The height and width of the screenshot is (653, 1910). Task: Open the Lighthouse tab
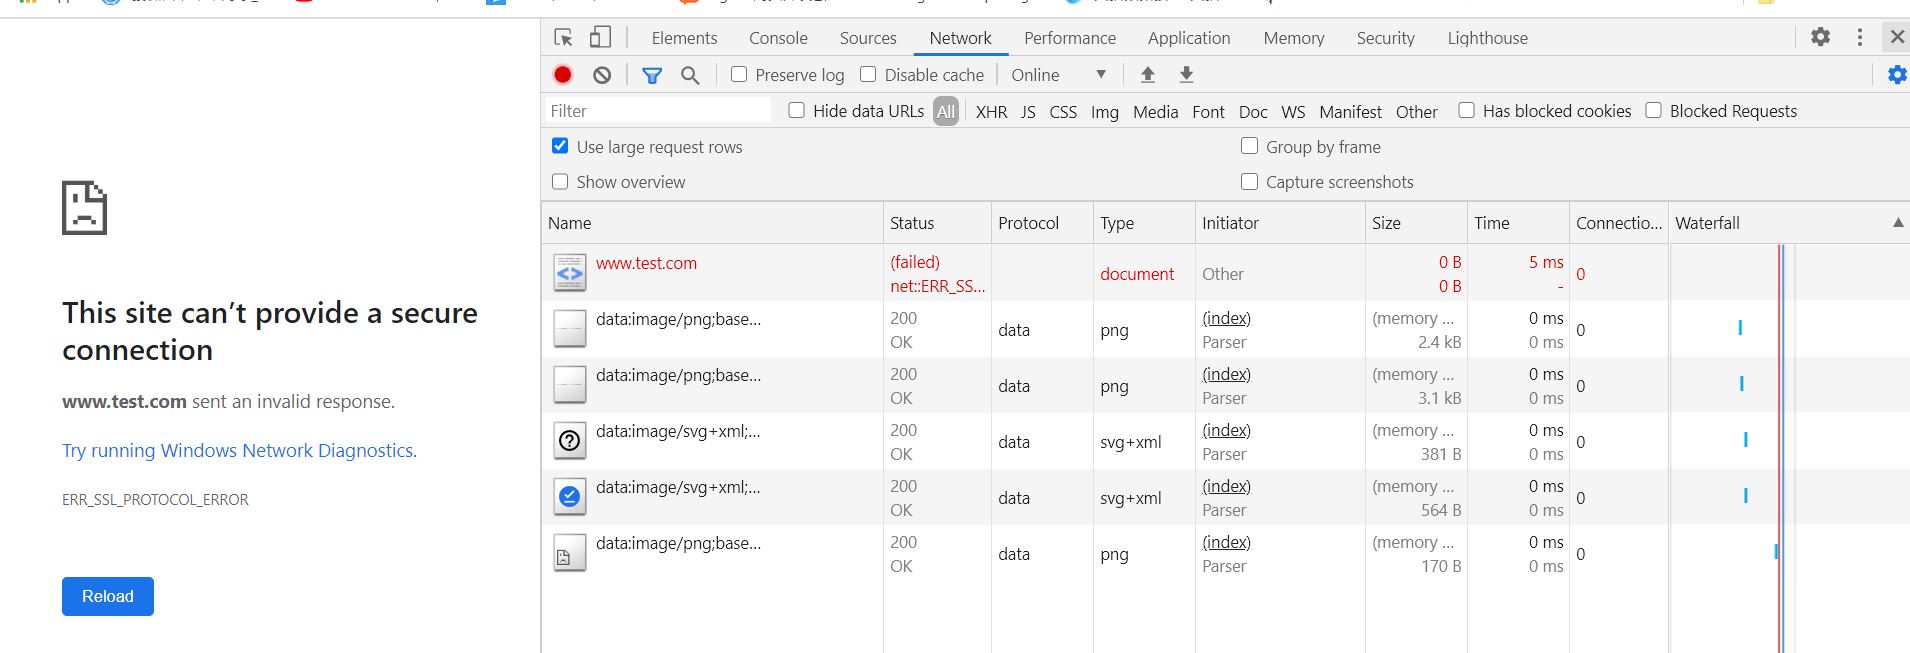1488,38
